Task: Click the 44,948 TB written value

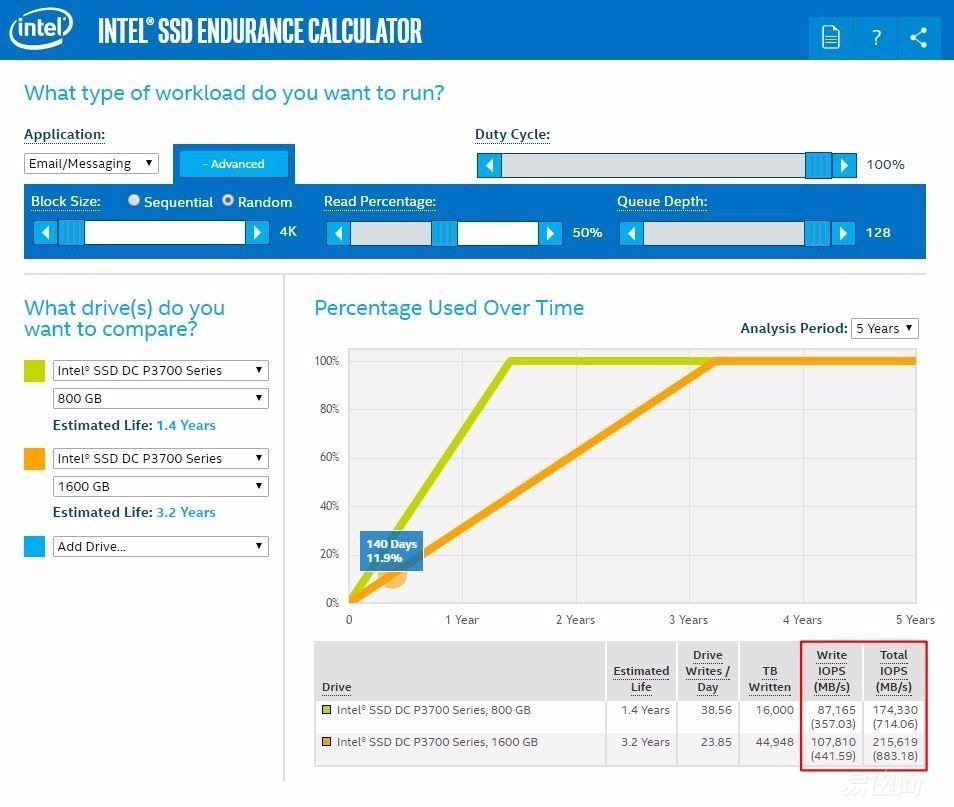Action: [775, 742]
